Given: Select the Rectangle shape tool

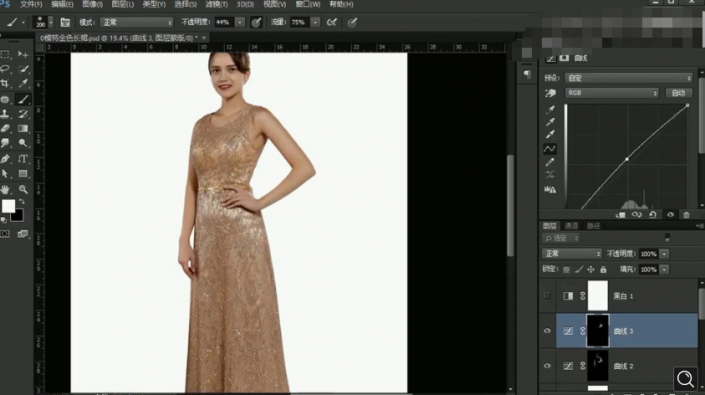Looking at the screenshot, I should coord(22,173).
